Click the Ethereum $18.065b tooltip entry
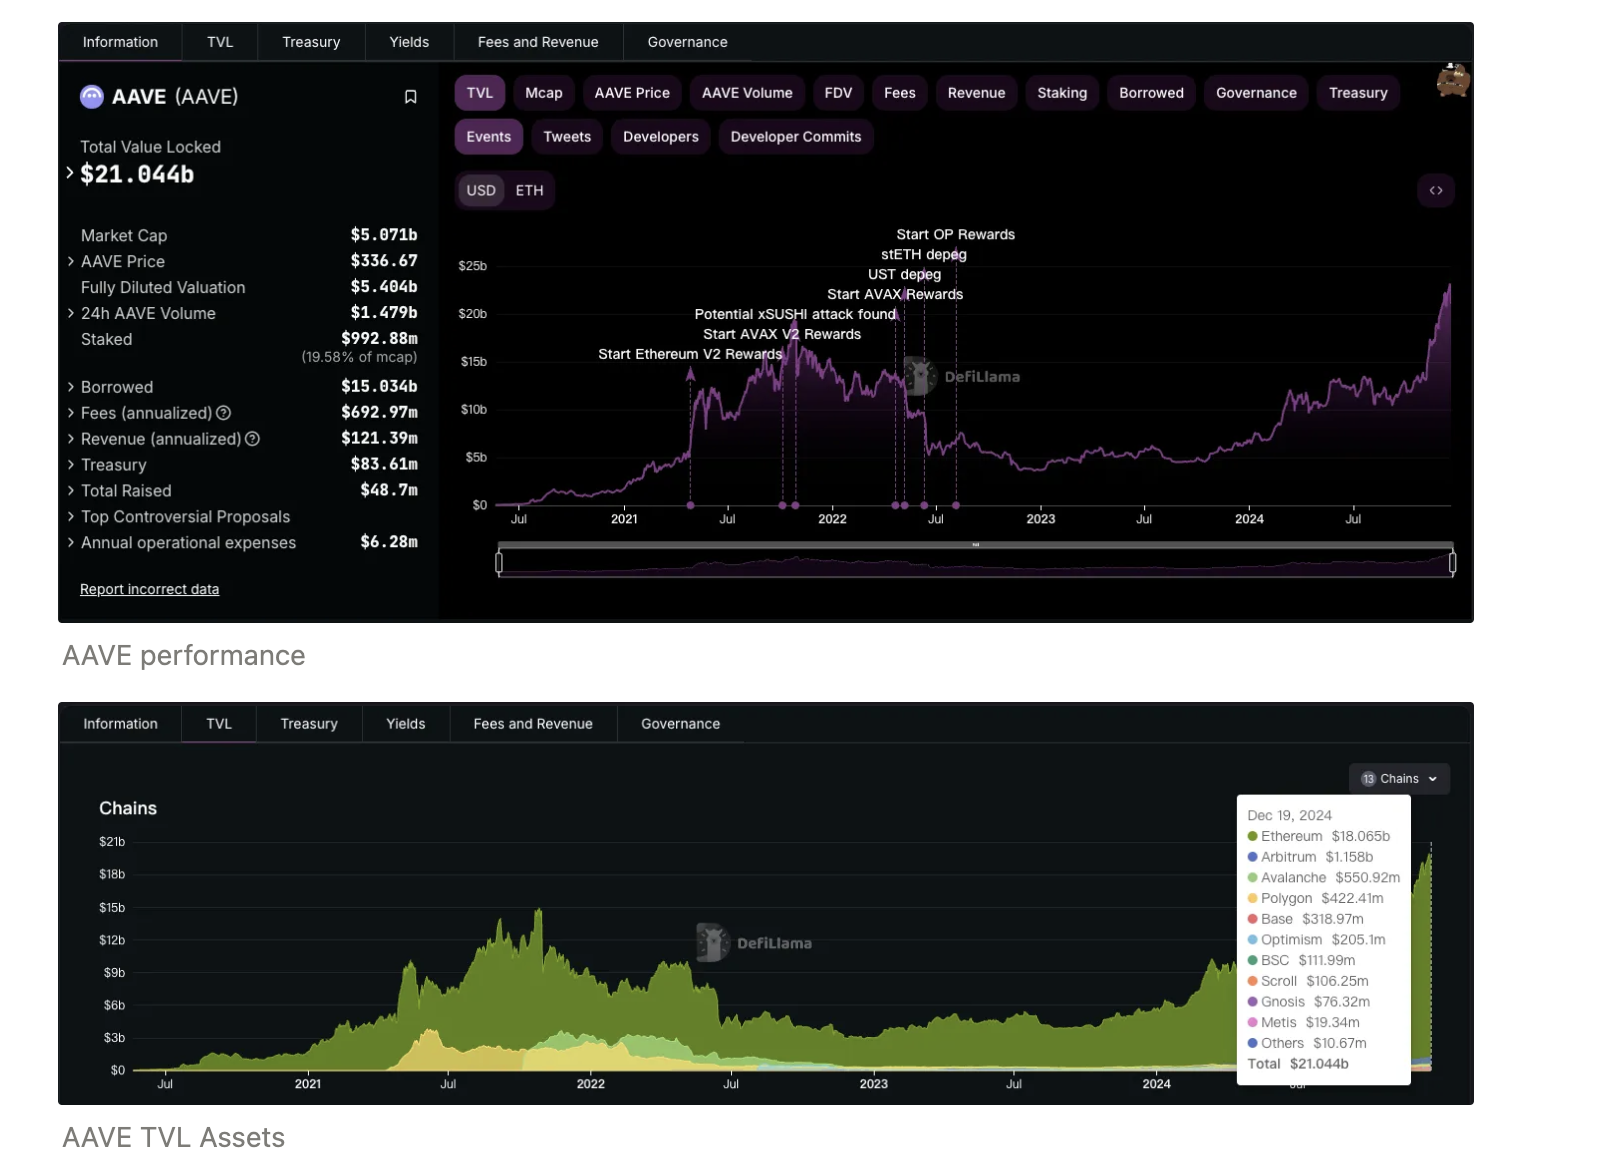Screen dimensions: 1608x1170 click(1319, 836)
